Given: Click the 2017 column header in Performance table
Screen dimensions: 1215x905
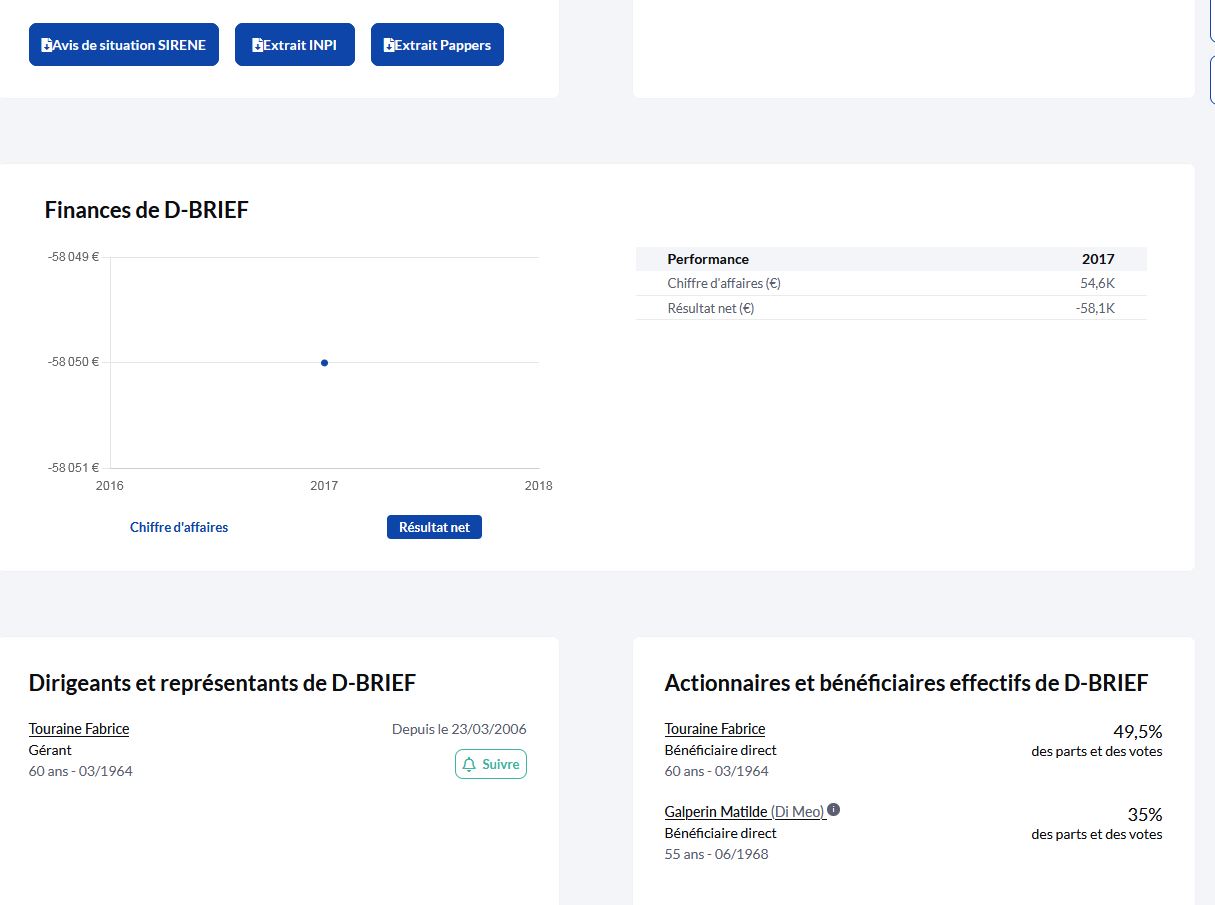Looking at the screenshot, I should (1097, 259).
